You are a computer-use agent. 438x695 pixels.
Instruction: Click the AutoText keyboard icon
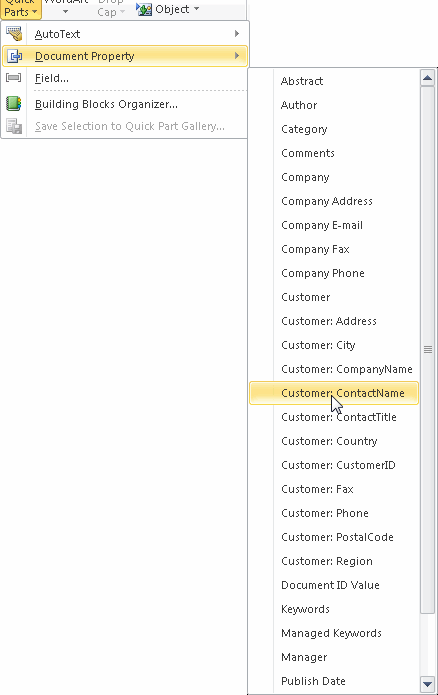(14, 34)
